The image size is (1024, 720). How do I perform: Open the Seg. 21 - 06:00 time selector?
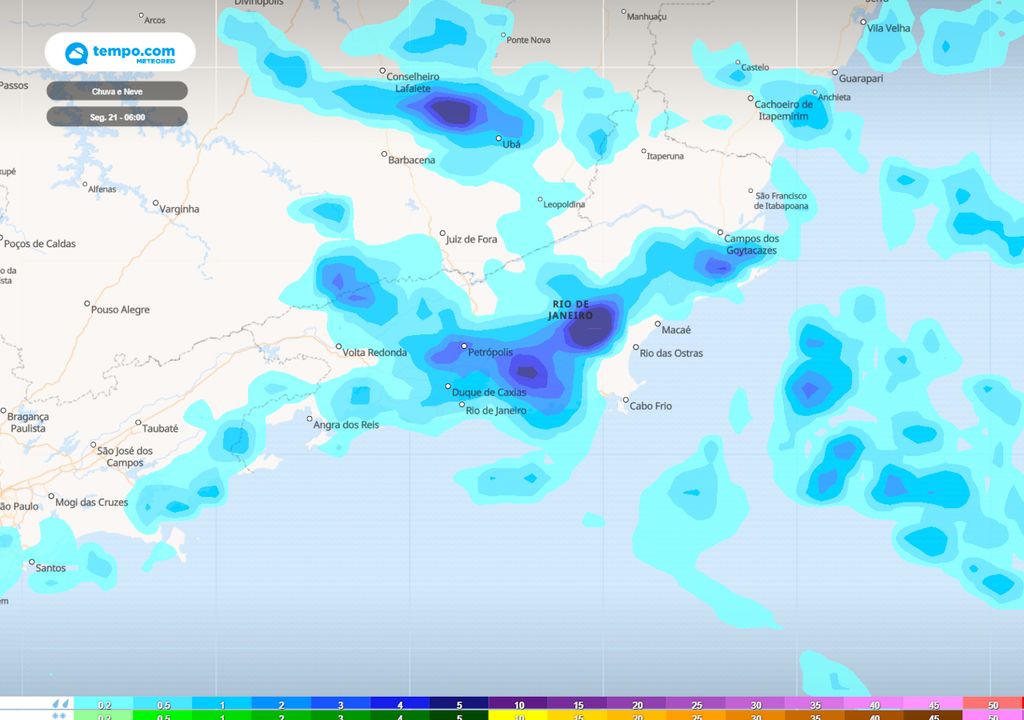pos(117,116)
